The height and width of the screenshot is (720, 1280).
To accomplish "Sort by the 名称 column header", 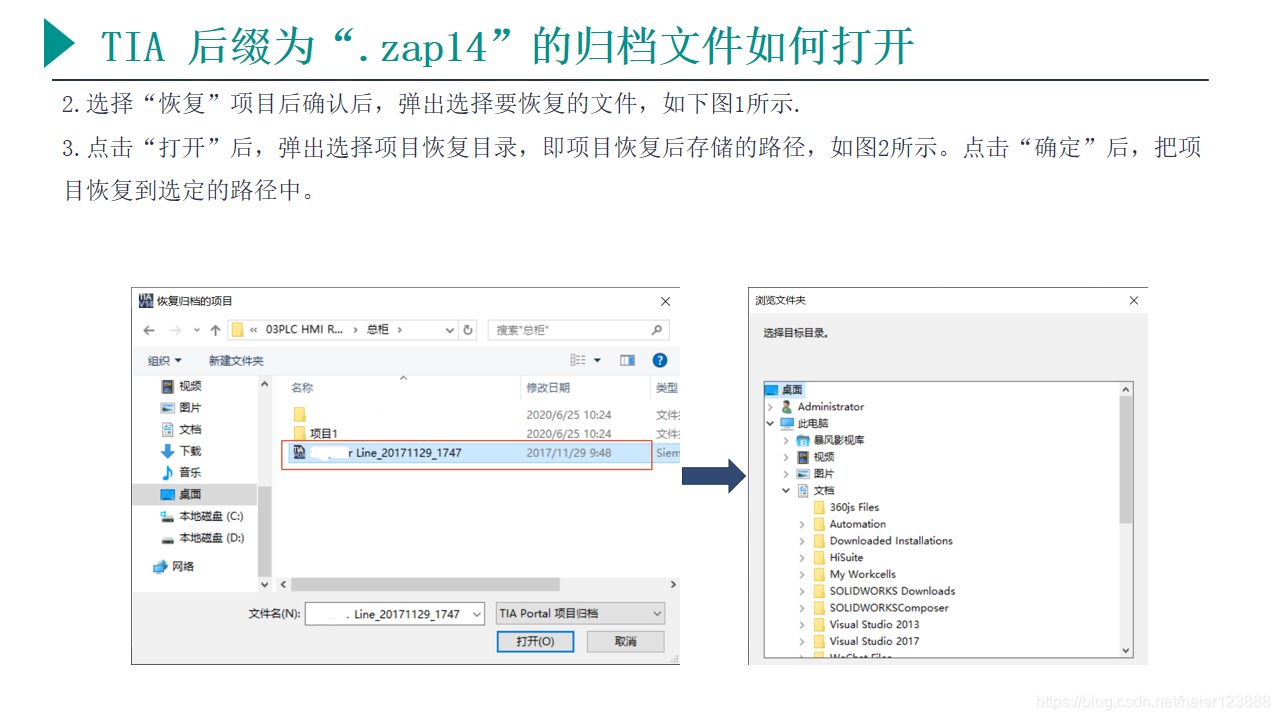I will pos(302,388).
